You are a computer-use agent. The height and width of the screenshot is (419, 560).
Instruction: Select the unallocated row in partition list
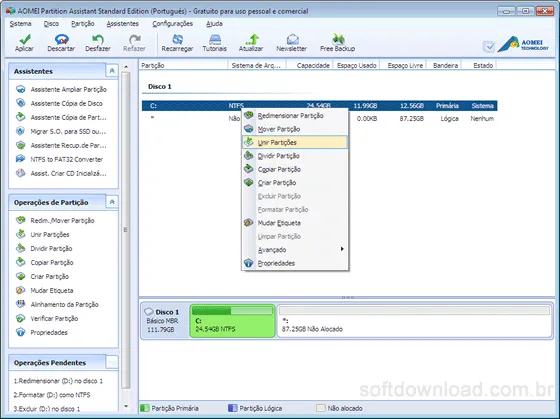pos(320,119)
